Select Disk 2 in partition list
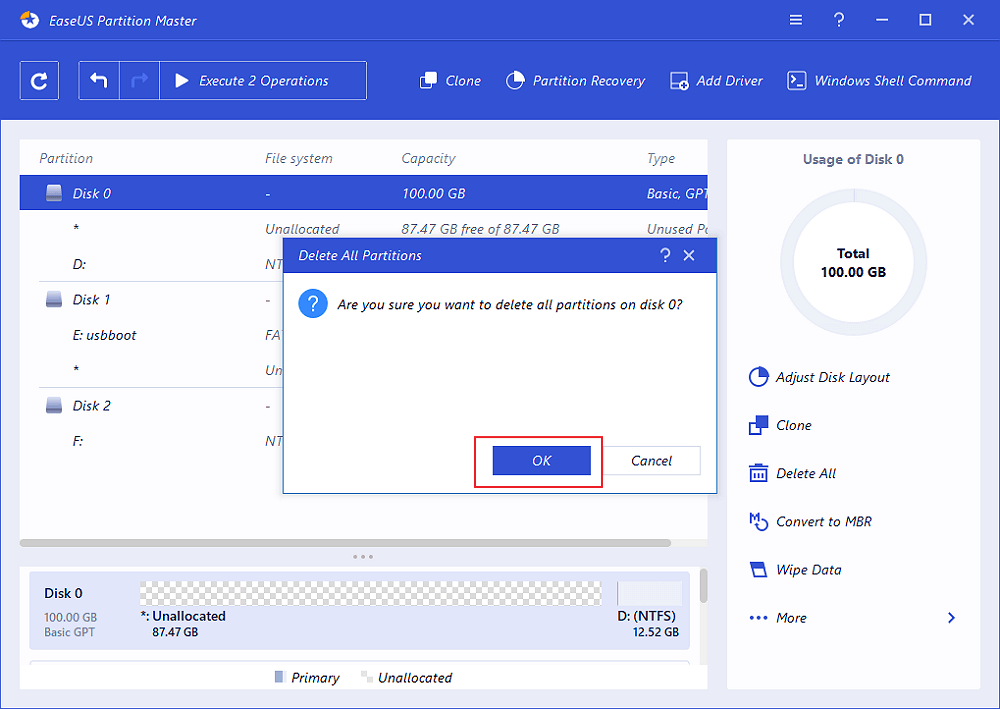This screenshot has height=709, width=1000. pos(92,405)
